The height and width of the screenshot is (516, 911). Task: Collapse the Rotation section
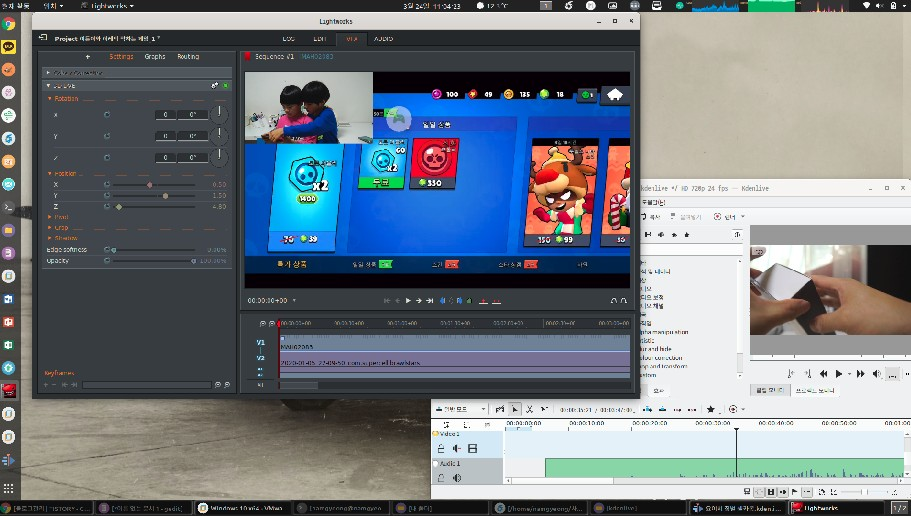50,99
